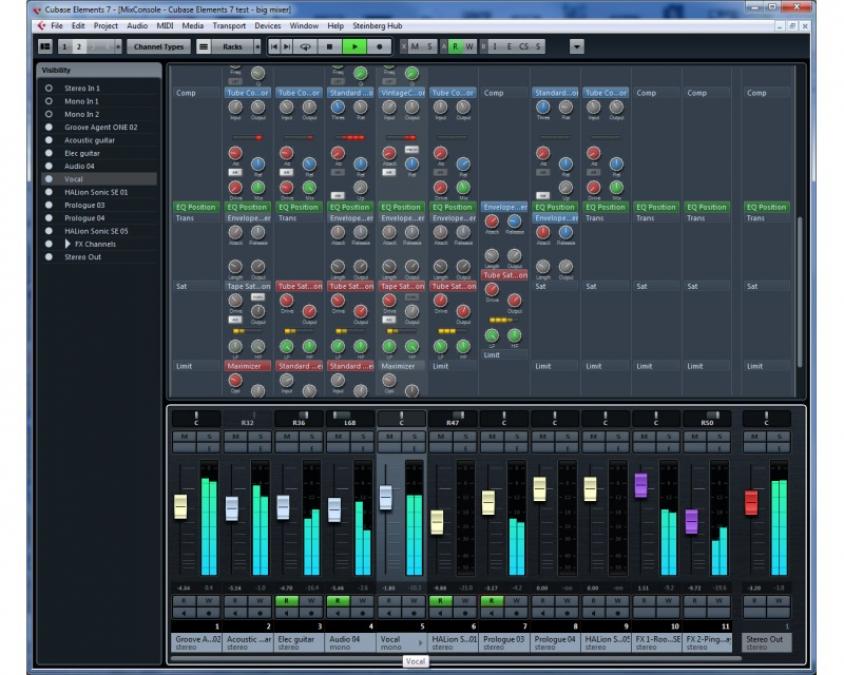Record-enable the Vocal channel
The image size is (844, 675).
click(x=413, y=613)
